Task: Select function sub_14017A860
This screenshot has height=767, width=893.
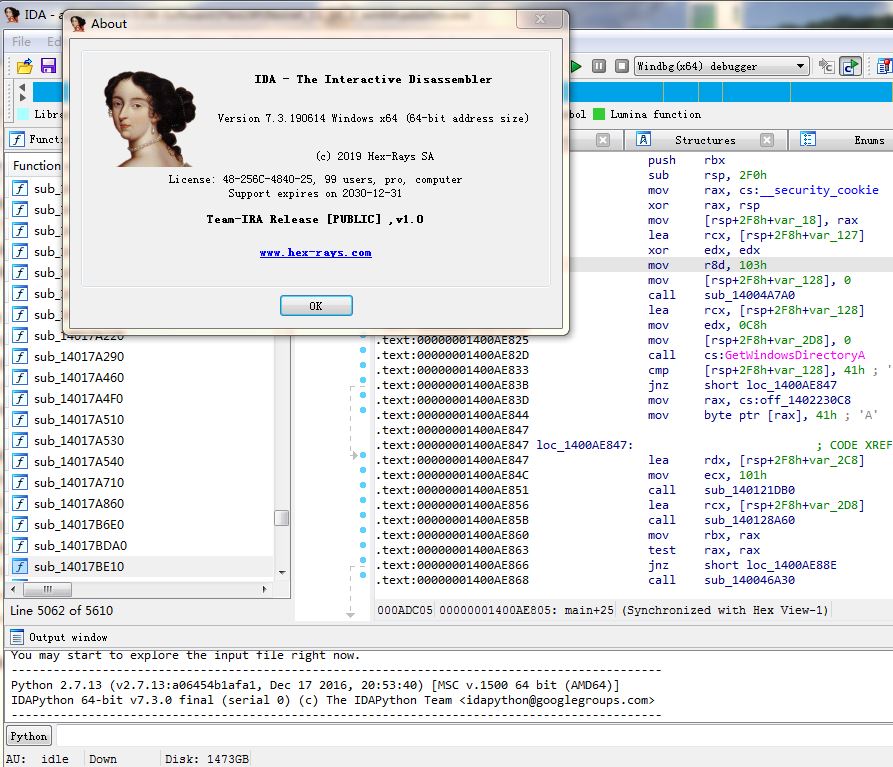Action: tap(79, 504)
